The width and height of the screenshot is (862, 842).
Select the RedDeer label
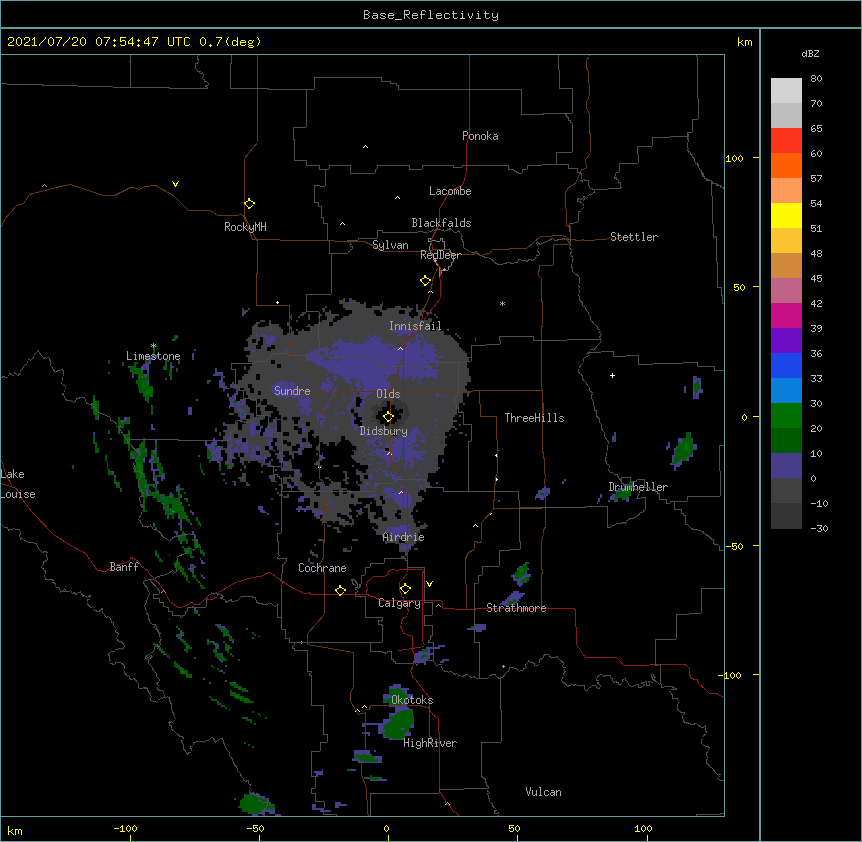point(440,255)
